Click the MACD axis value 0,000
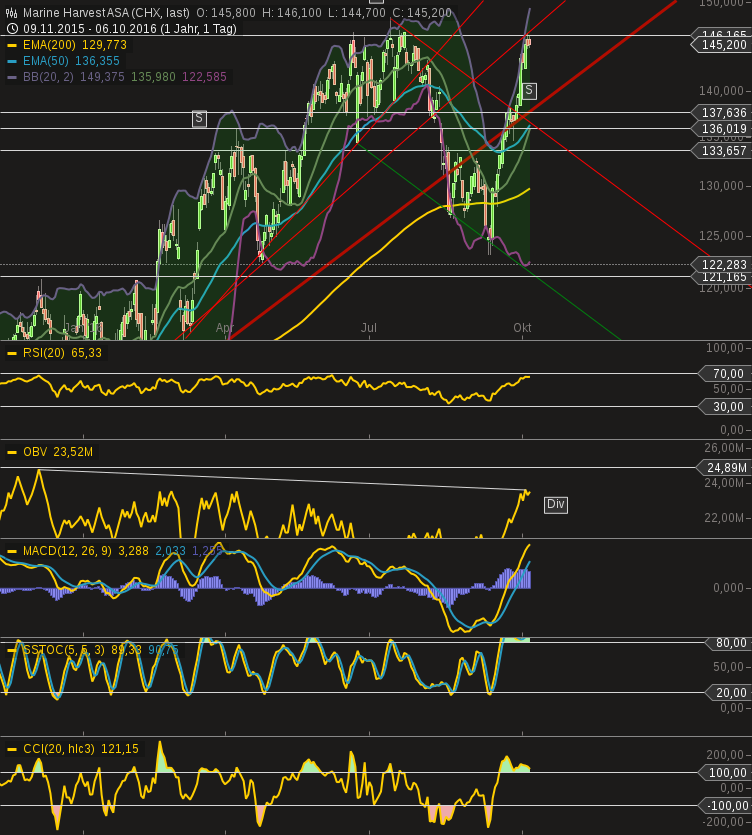This screenshot has height=835, width=752. click(728, 588)
